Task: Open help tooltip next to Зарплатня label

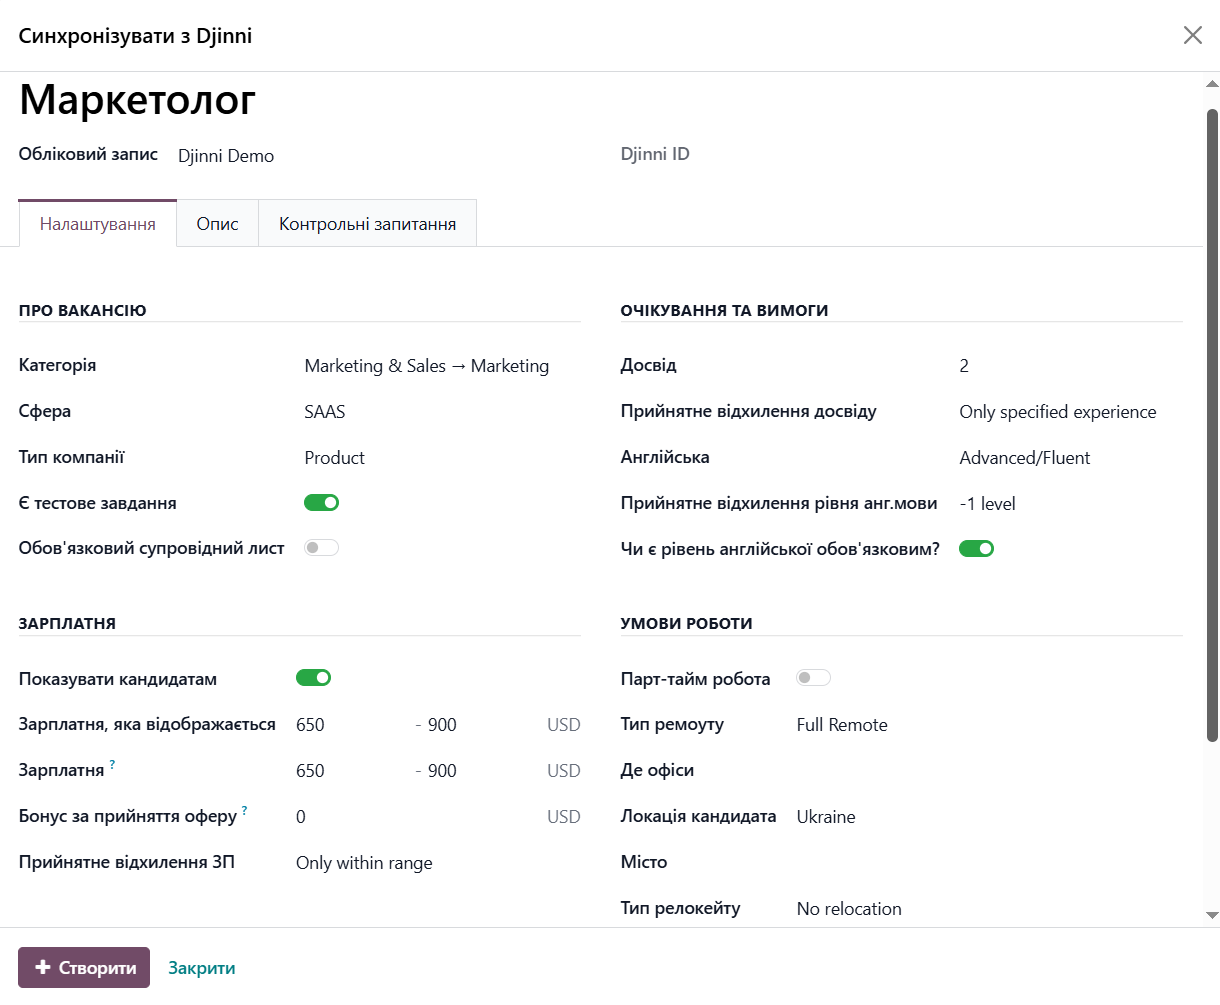Action: pos(112,765)
